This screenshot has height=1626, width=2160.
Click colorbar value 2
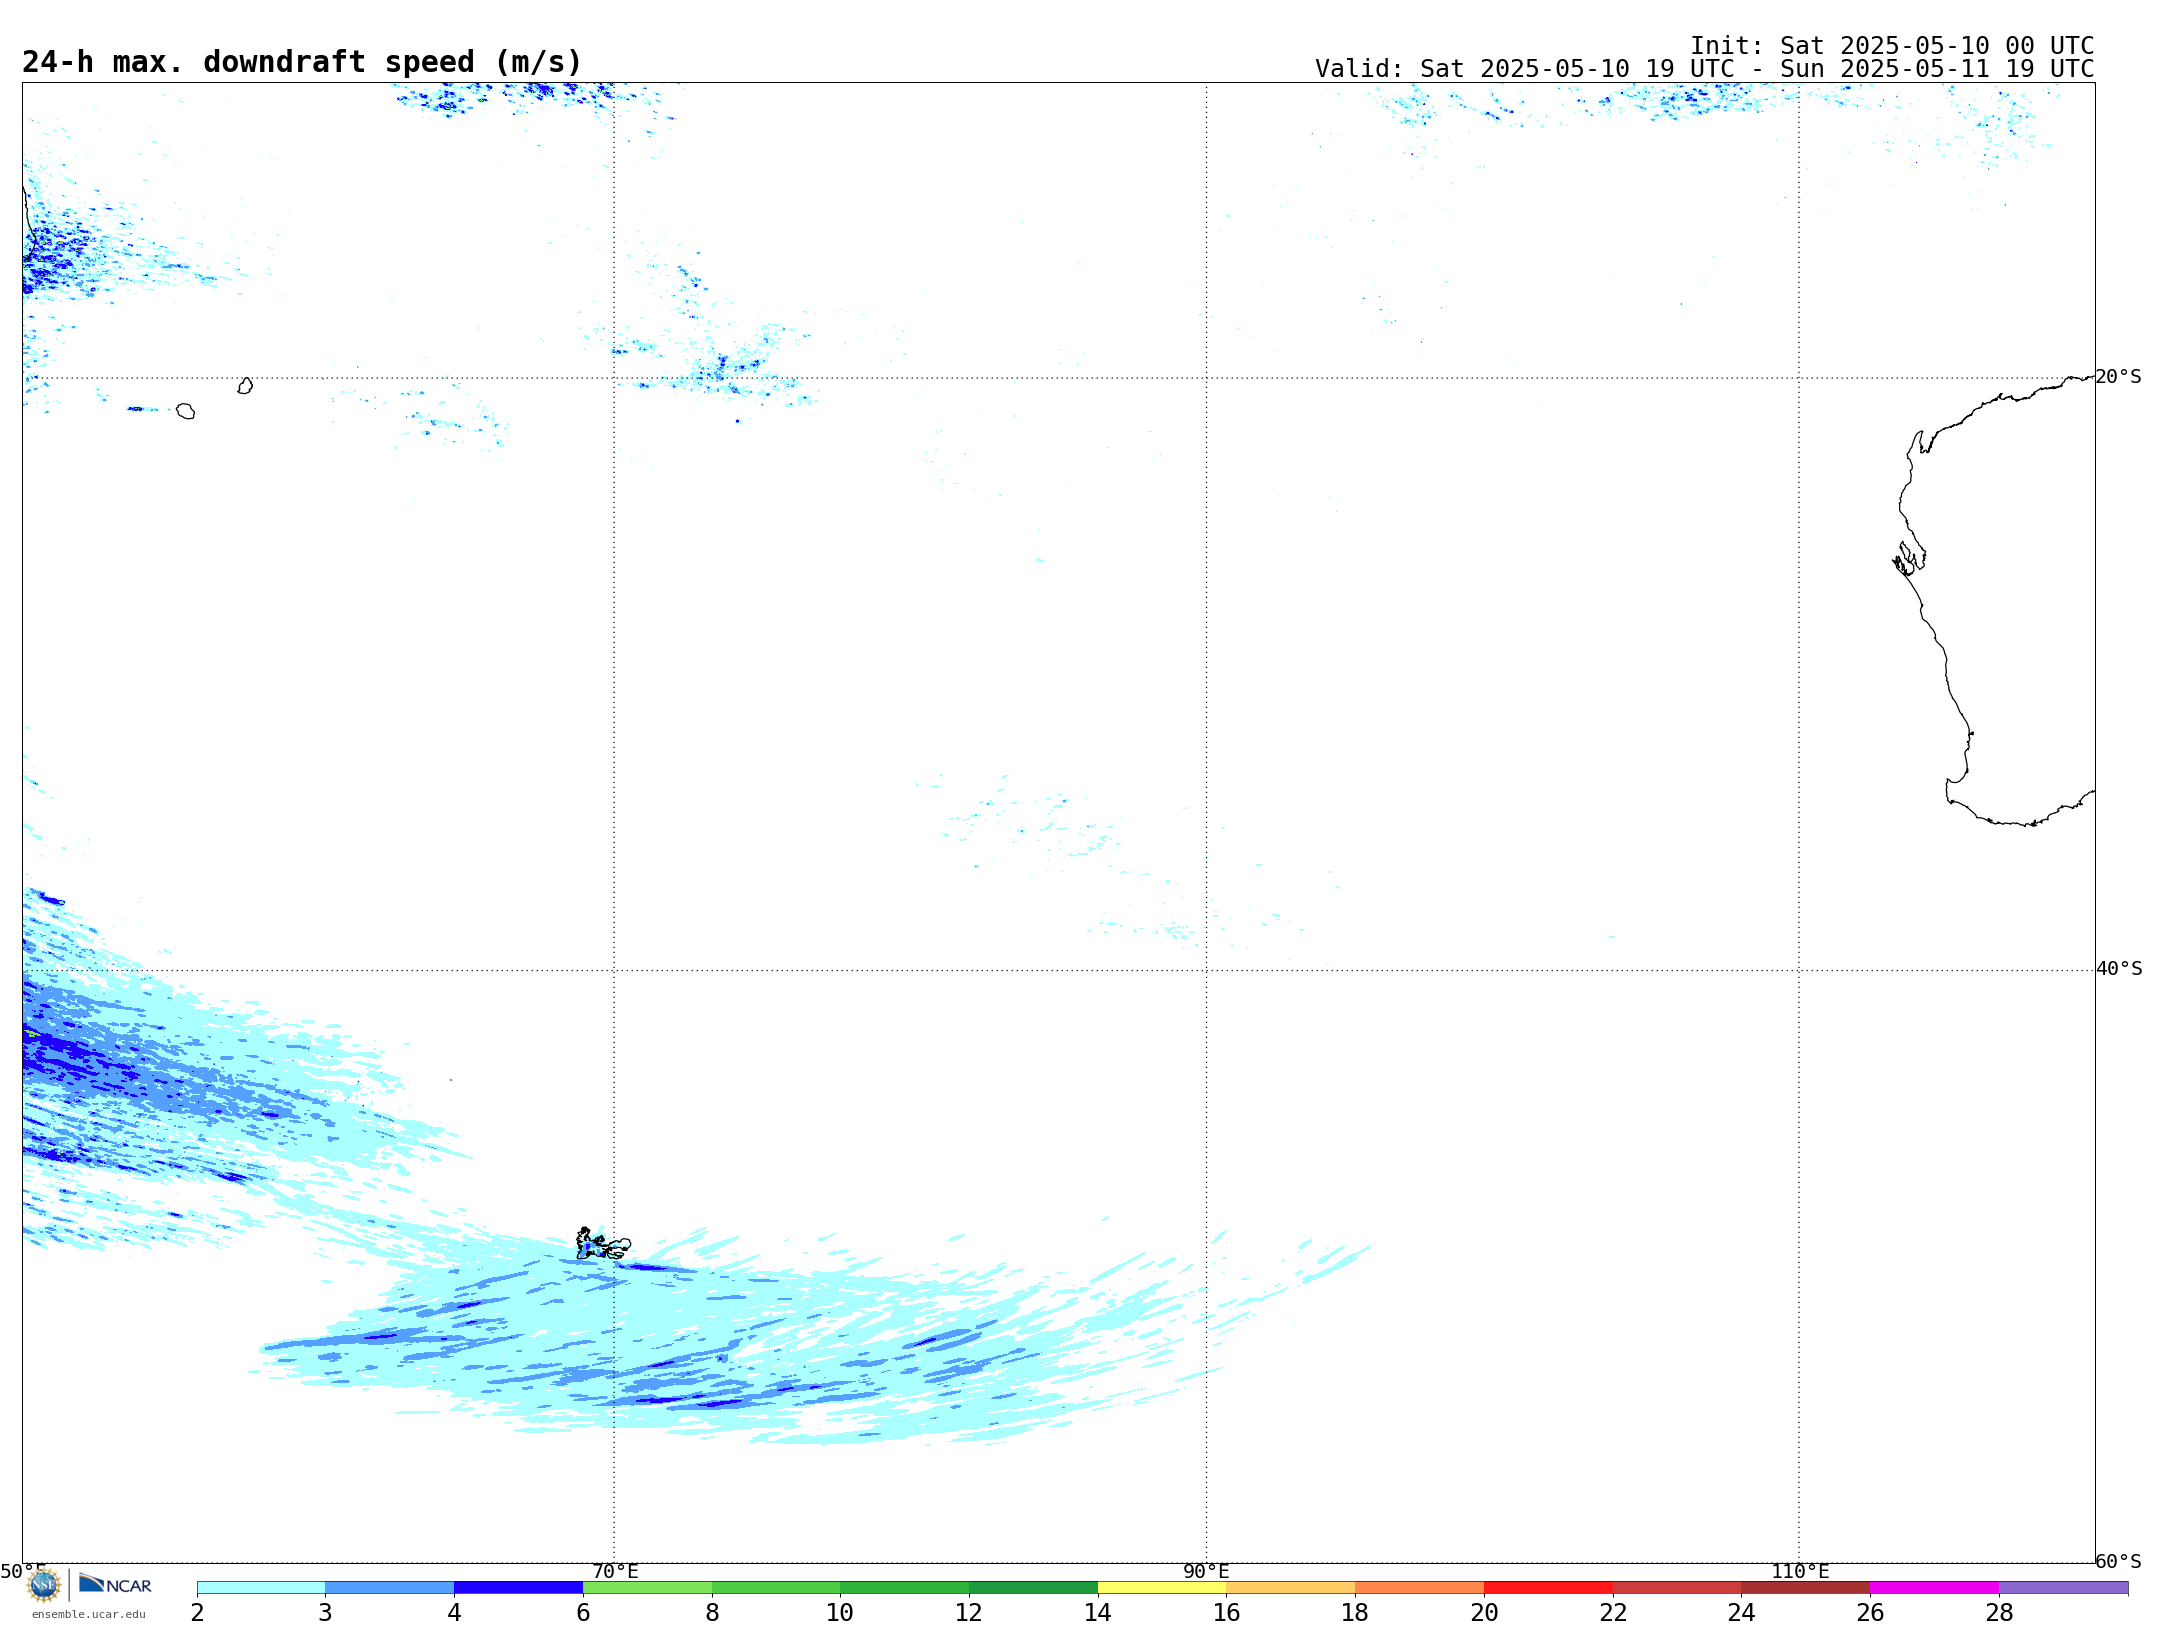click(x=197, y=1612)
